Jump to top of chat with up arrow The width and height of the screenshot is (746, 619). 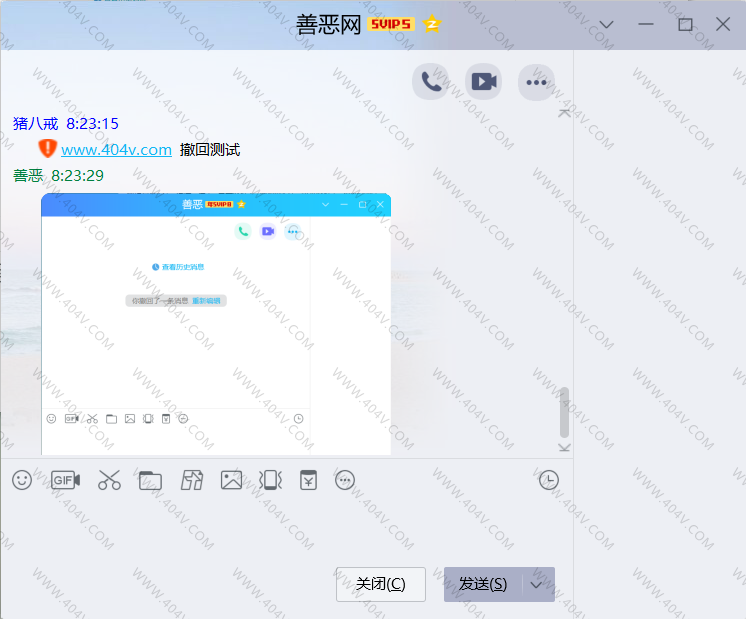(x=564, y=113)
